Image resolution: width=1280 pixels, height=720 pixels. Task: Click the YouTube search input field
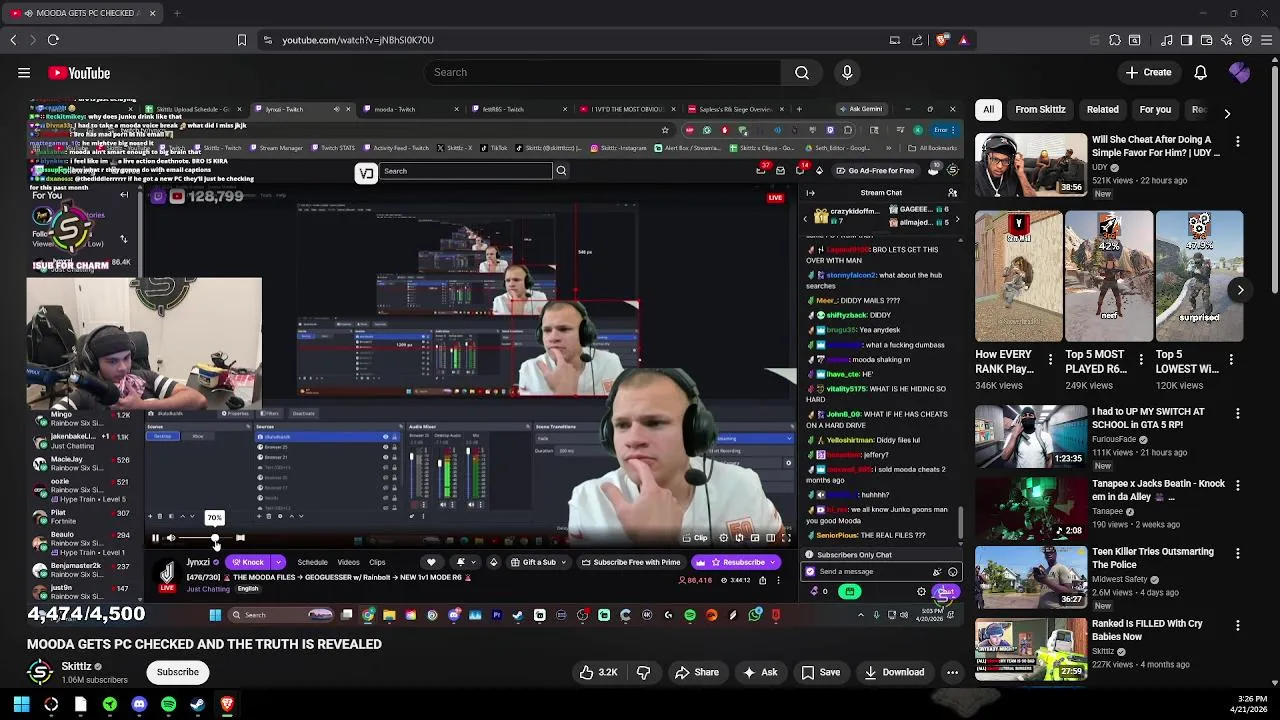click(604, 72)
